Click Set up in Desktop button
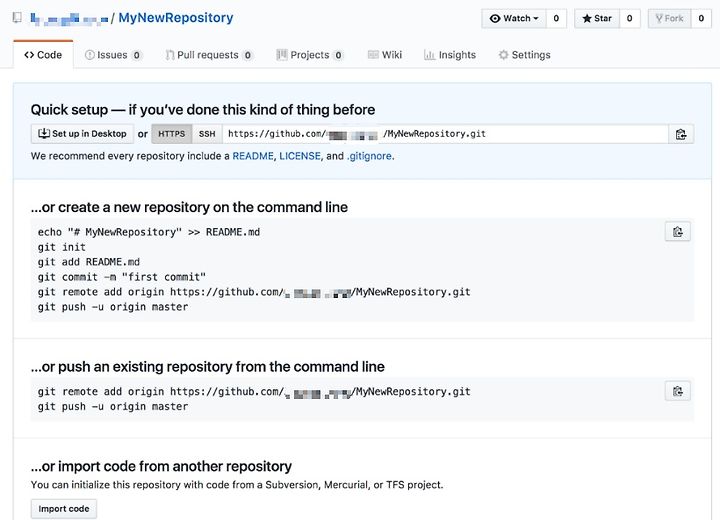The height and width of the screenshot is (520, 720). (82, 134)
